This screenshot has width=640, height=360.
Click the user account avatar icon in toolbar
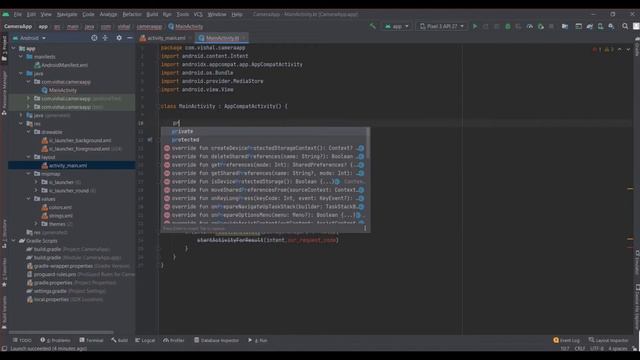click(636, 26)
